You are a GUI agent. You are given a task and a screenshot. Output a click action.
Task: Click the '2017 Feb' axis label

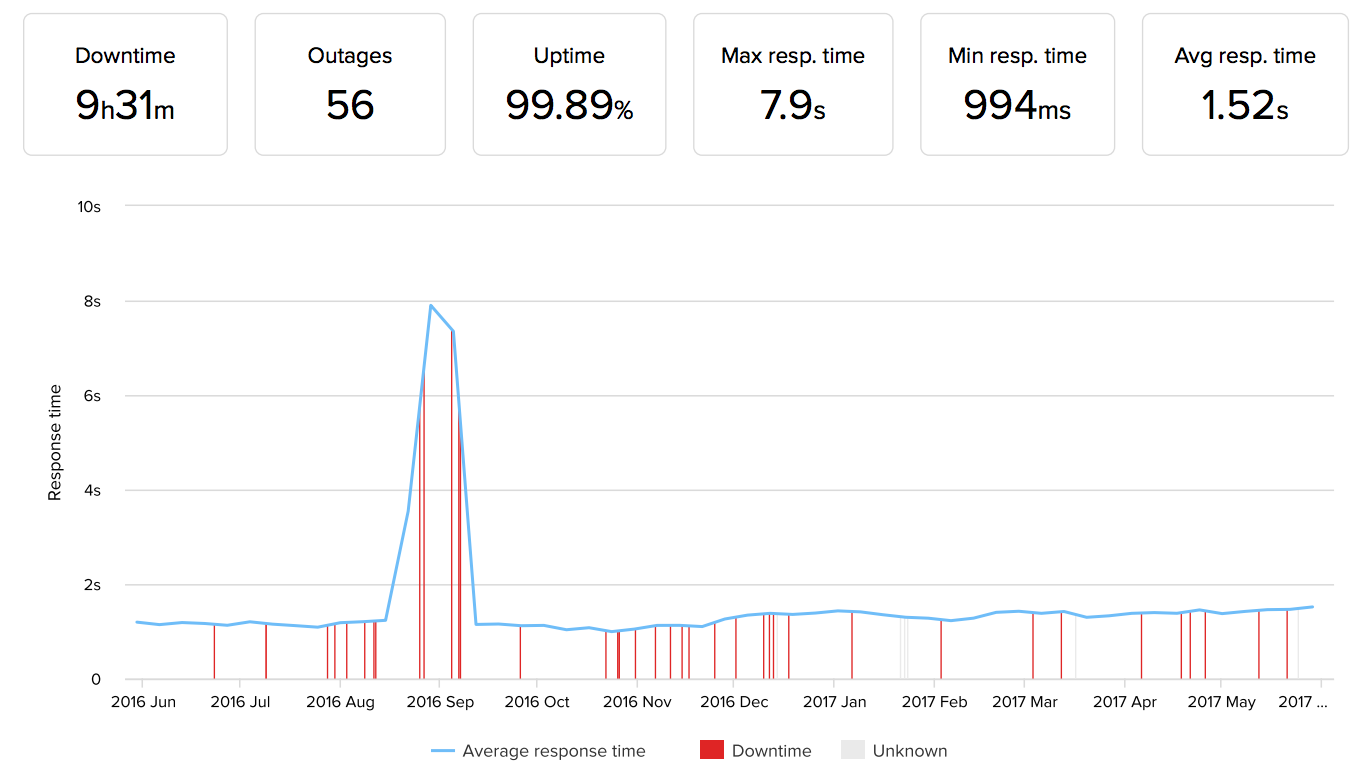tap(935, 702)
